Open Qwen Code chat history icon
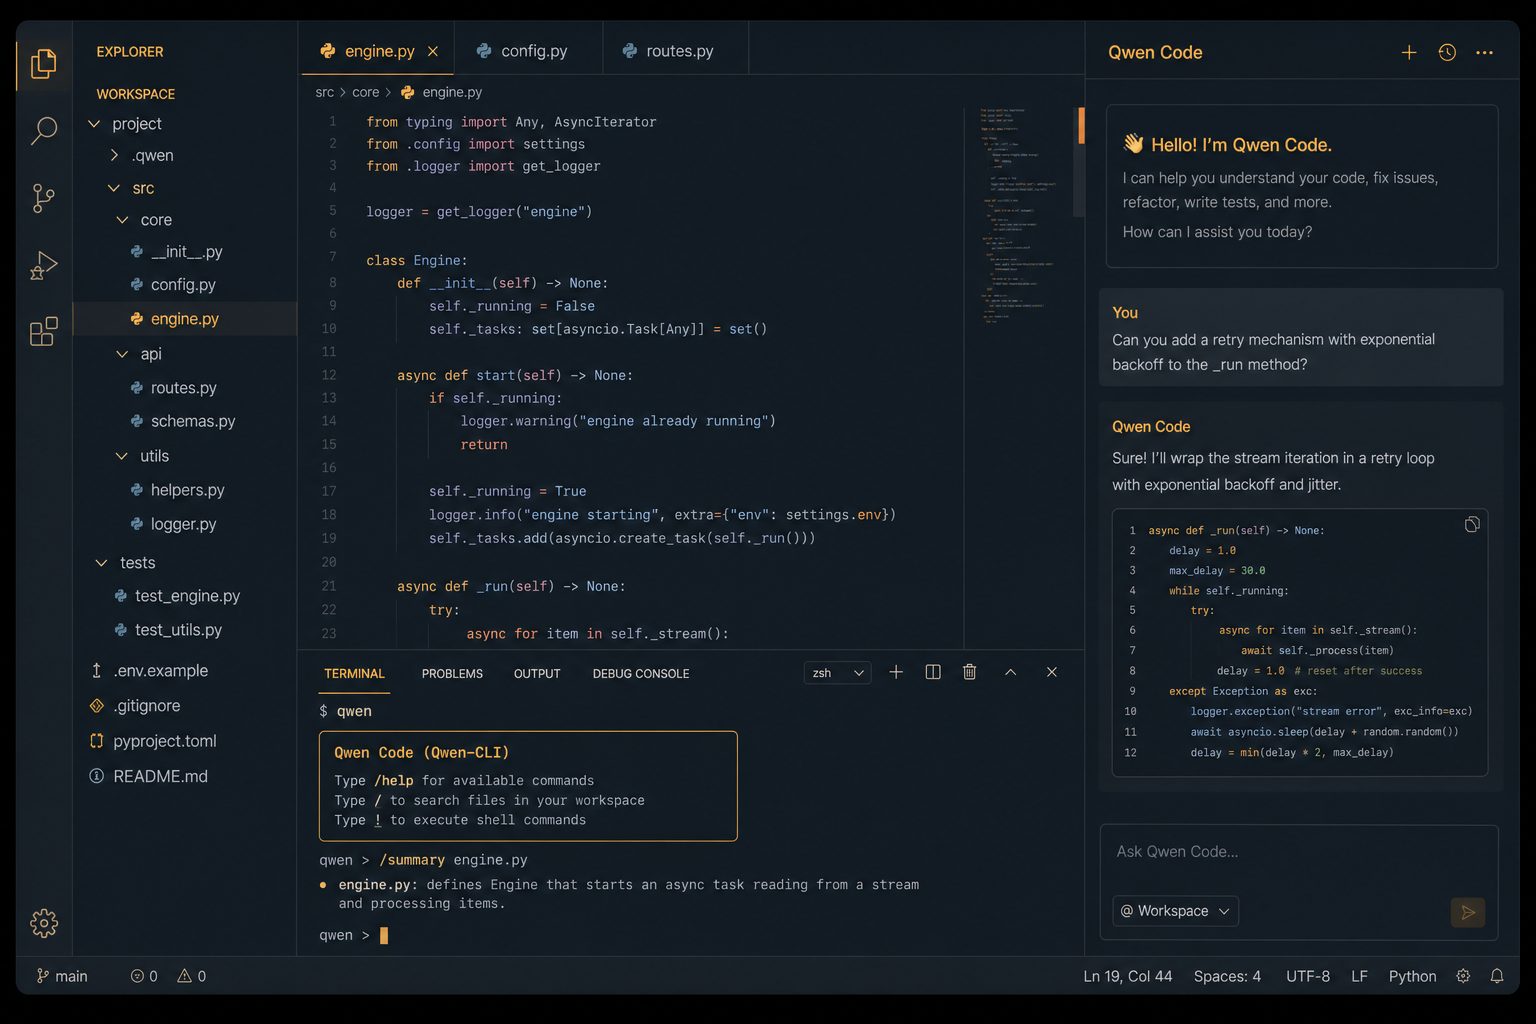Image resolution: width=1536 pixels, height=1024 pixels. pyautogui.click(x=1447, y=52)
